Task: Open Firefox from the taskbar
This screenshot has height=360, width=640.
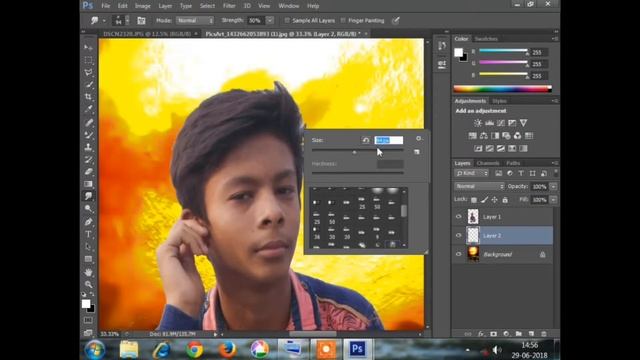Action: (x=227, y=350)
